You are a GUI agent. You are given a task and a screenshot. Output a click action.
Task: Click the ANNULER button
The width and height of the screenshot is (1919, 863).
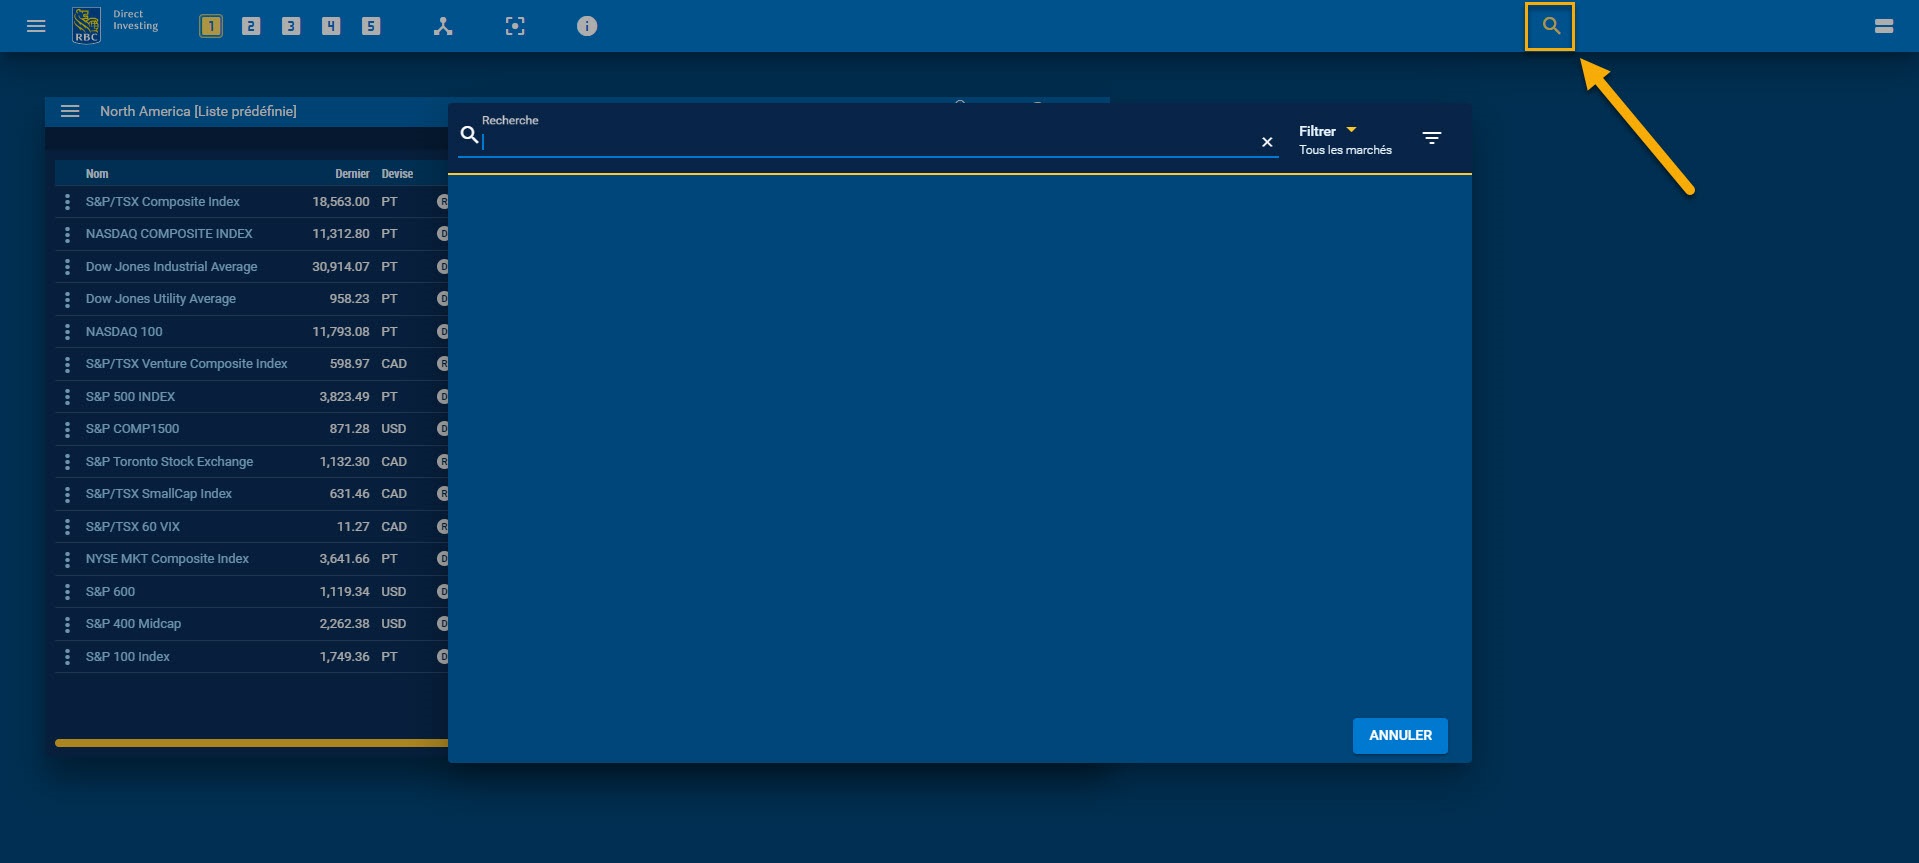(x=1399, y=735)
